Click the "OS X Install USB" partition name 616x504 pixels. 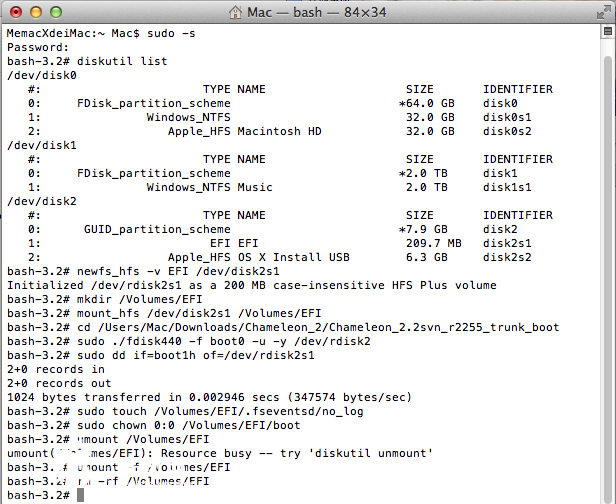[x=293, y=257]
